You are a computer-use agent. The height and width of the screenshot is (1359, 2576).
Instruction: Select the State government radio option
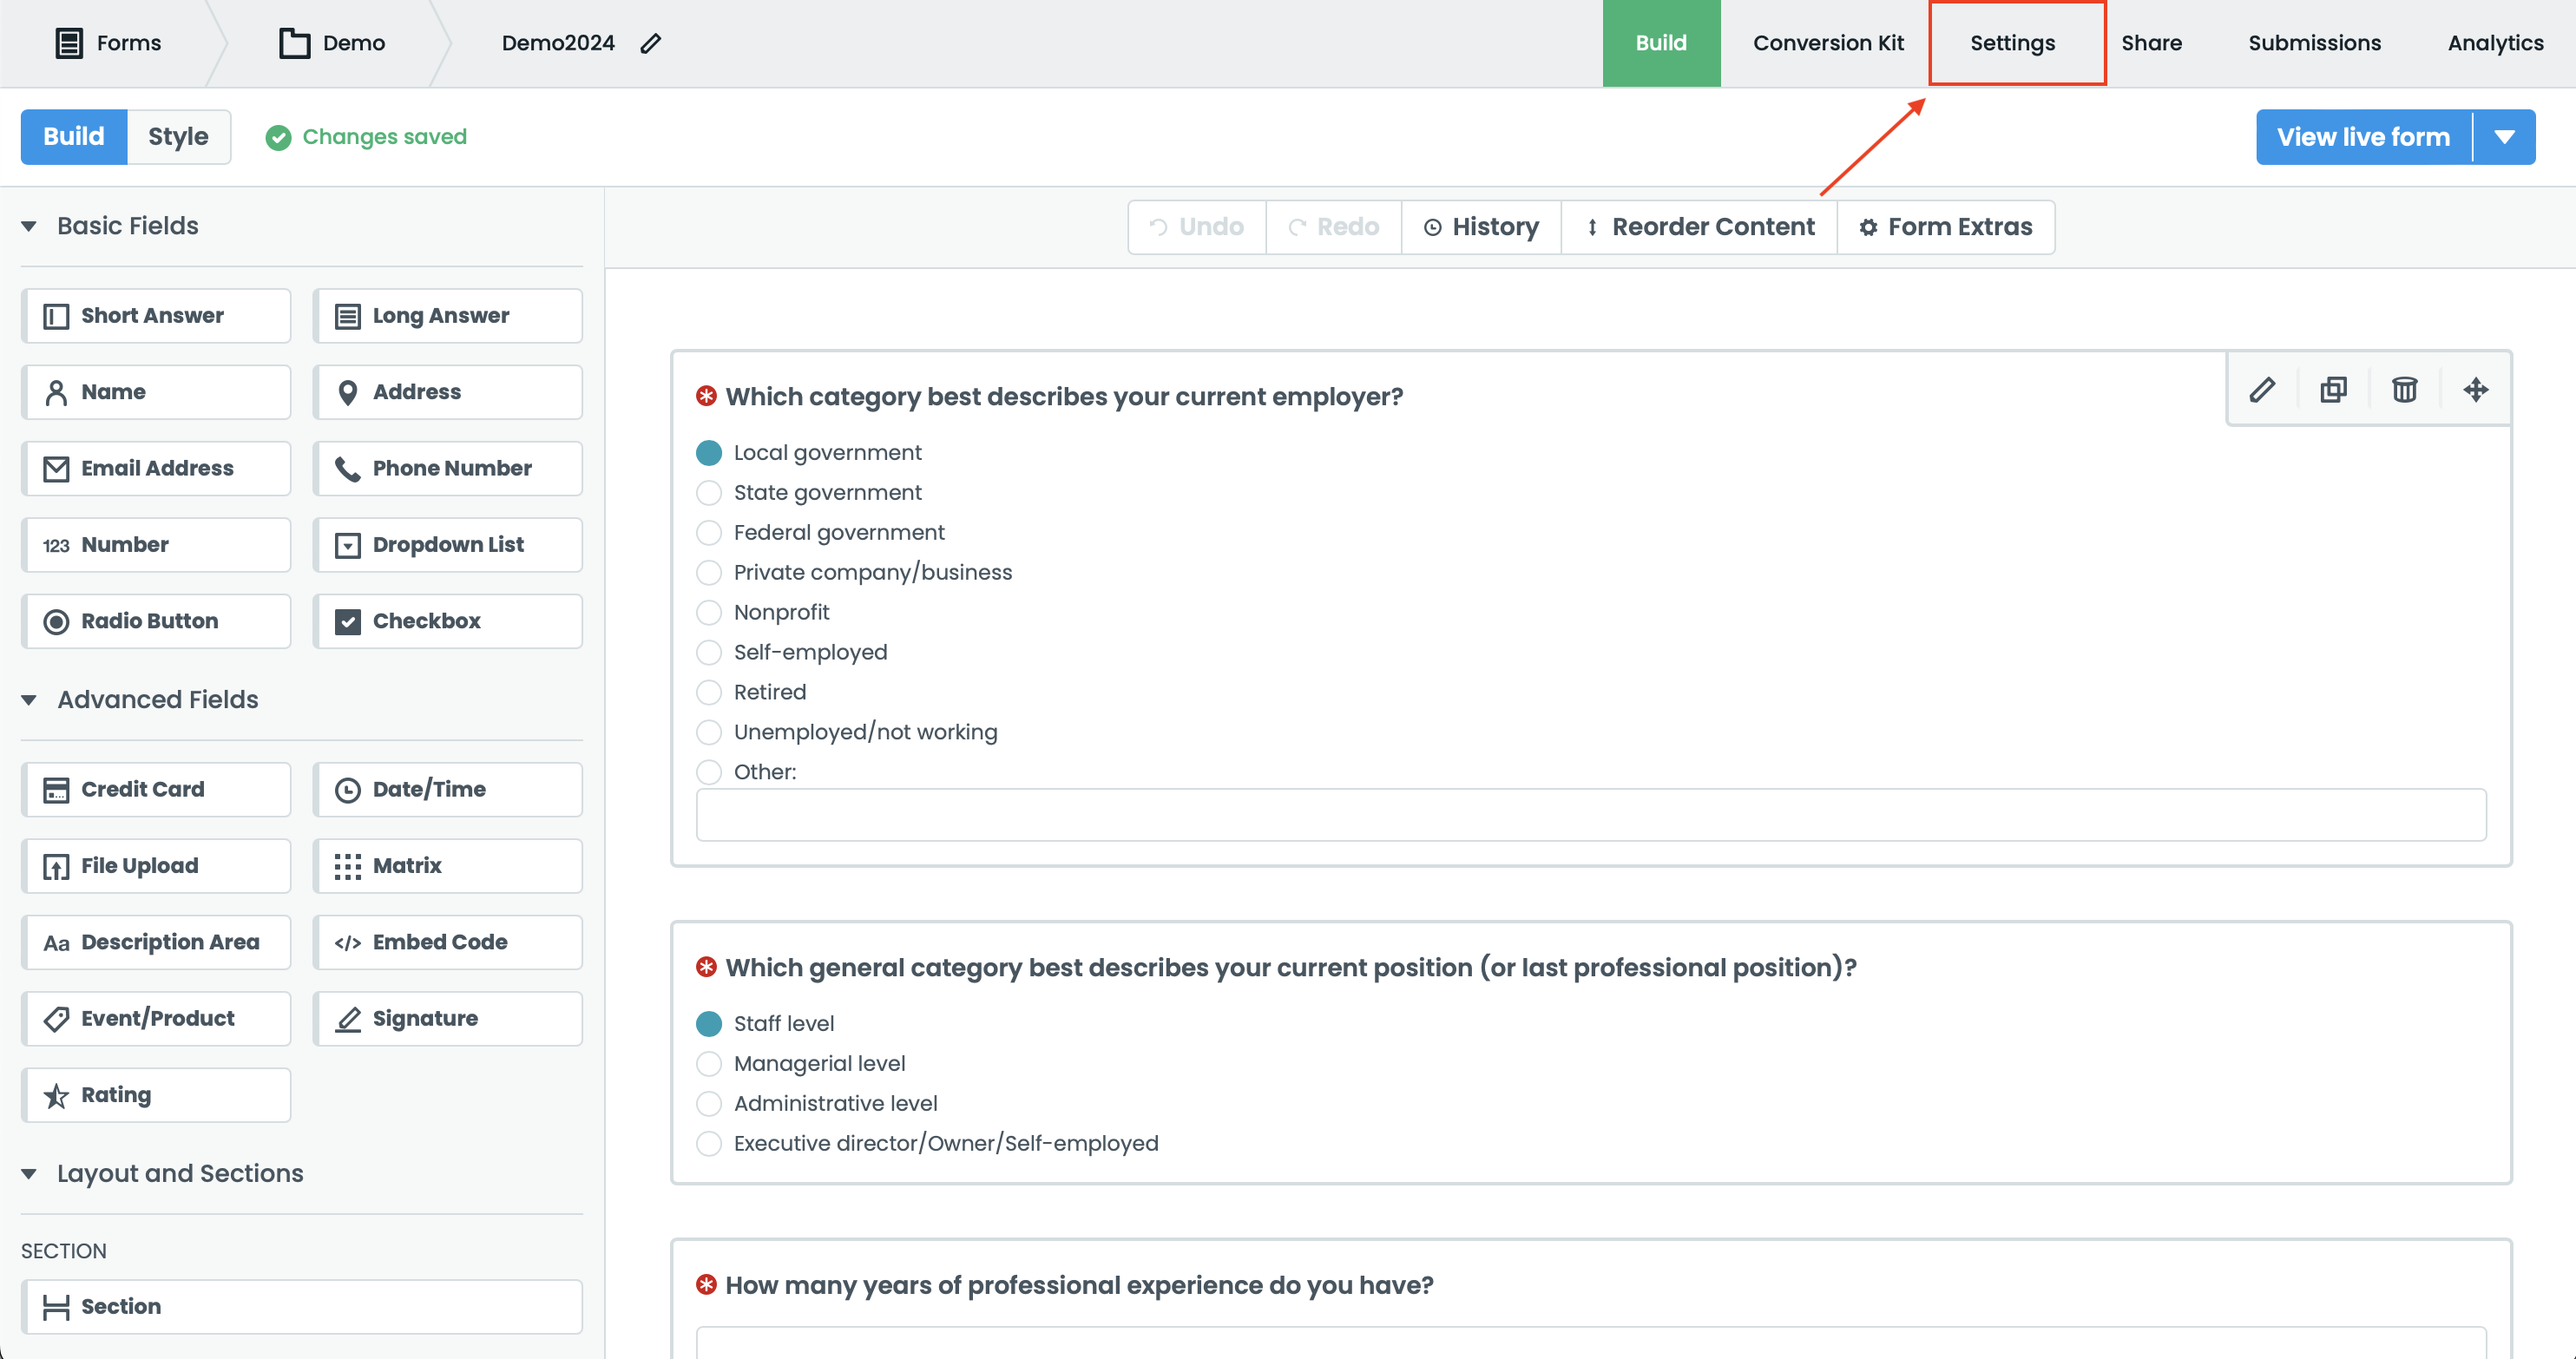(x=709, y=493)
